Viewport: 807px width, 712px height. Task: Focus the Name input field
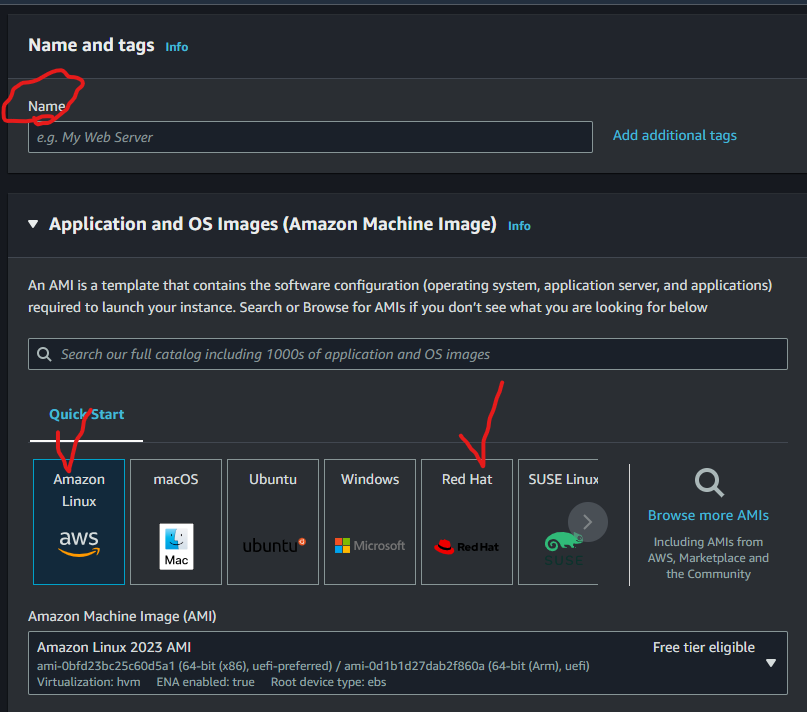pyautogui.click(x=310, y=137)
